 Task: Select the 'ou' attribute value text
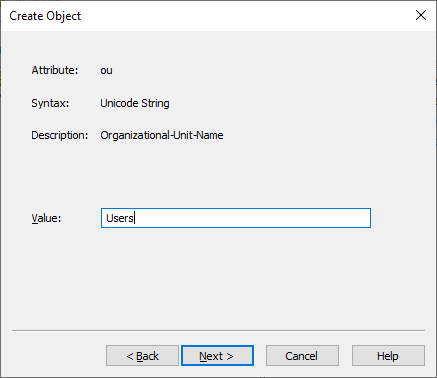[106, 71]
